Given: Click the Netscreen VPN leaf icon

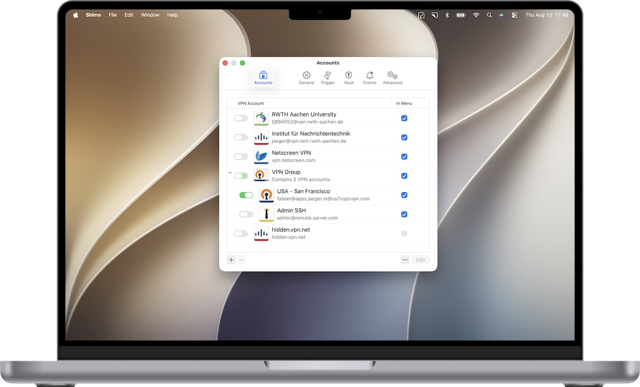Looking at the screenshot, I should point(261,157).
